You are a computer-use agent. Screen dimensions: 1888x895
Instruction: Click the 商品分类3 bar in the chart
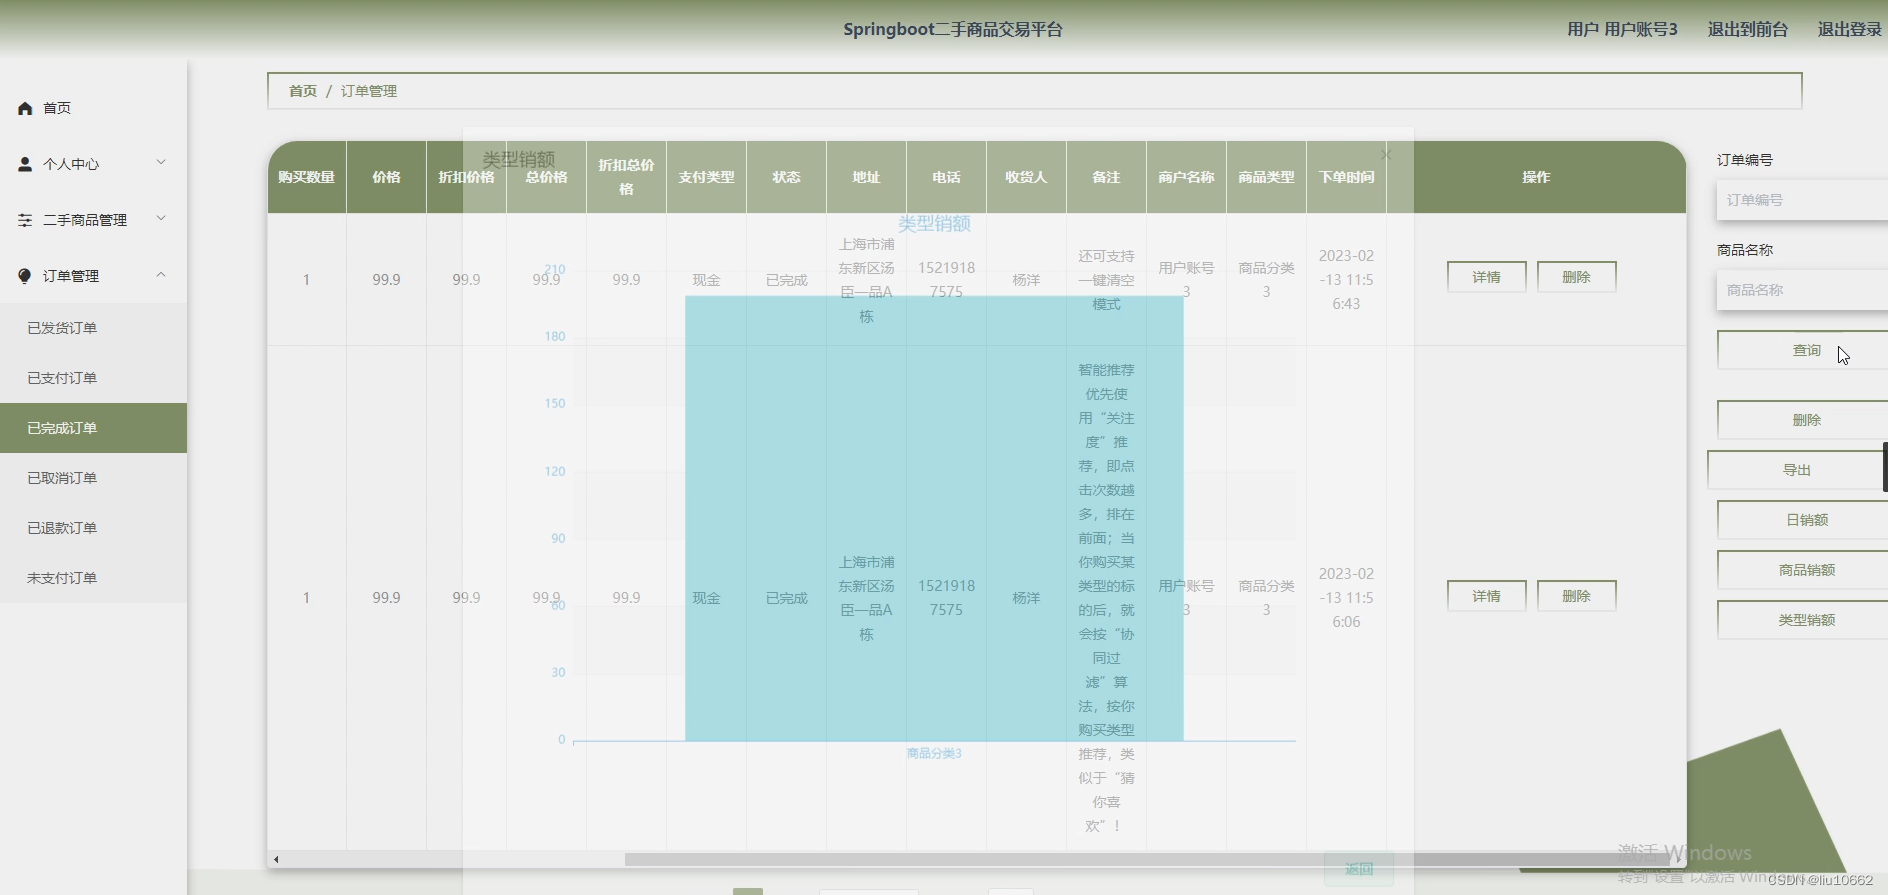click(934, 518)
